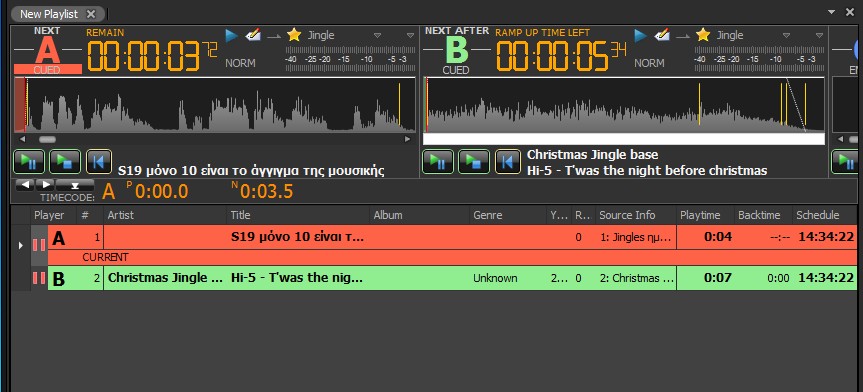
Task: Click playtime '0:07' in row B
Action: [718, 278]
